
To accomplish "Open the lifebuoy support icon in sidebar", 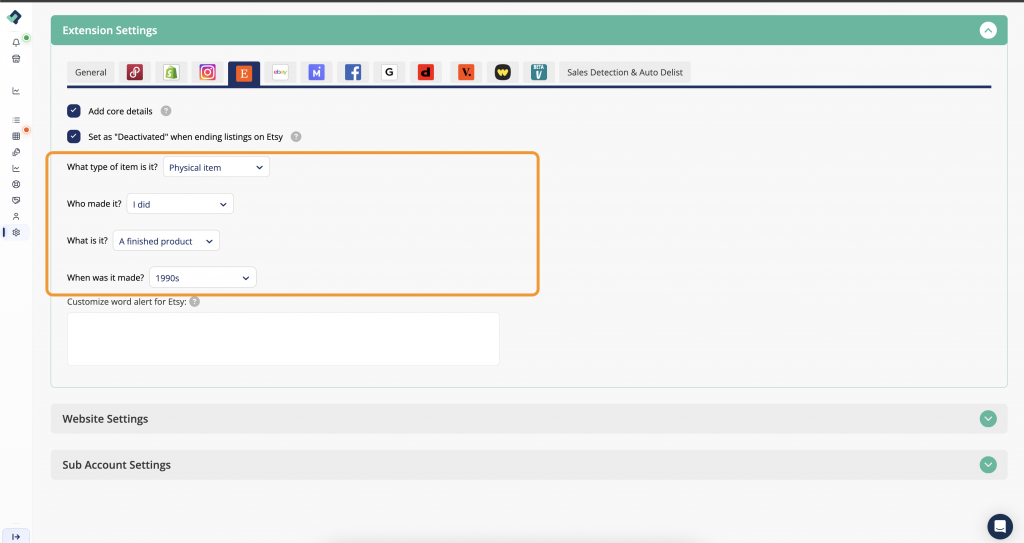I will (x=16, y=184).
